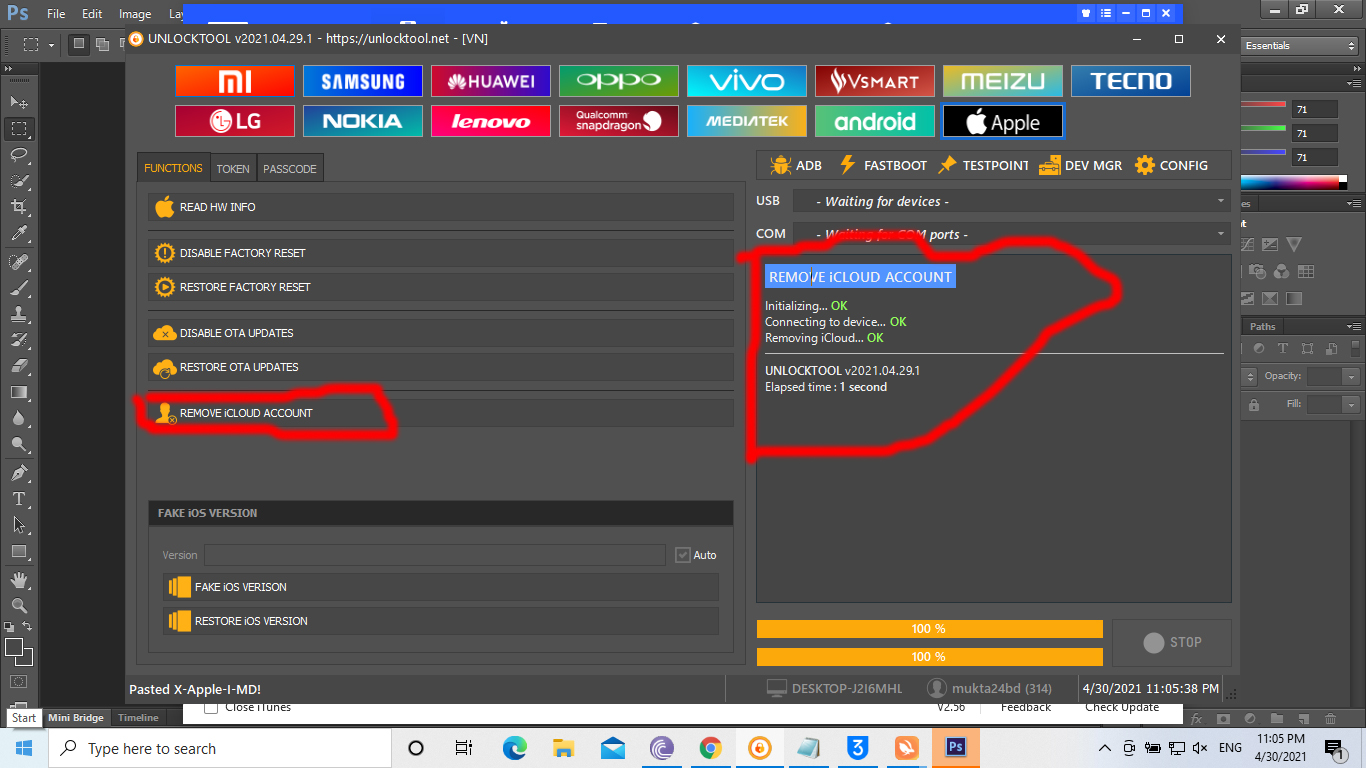Image resolution: width=1366 pixels, height=768 pixels.
Task: Open Photoshop File menu
Action: pyautogui.click(x=56, y=14)
